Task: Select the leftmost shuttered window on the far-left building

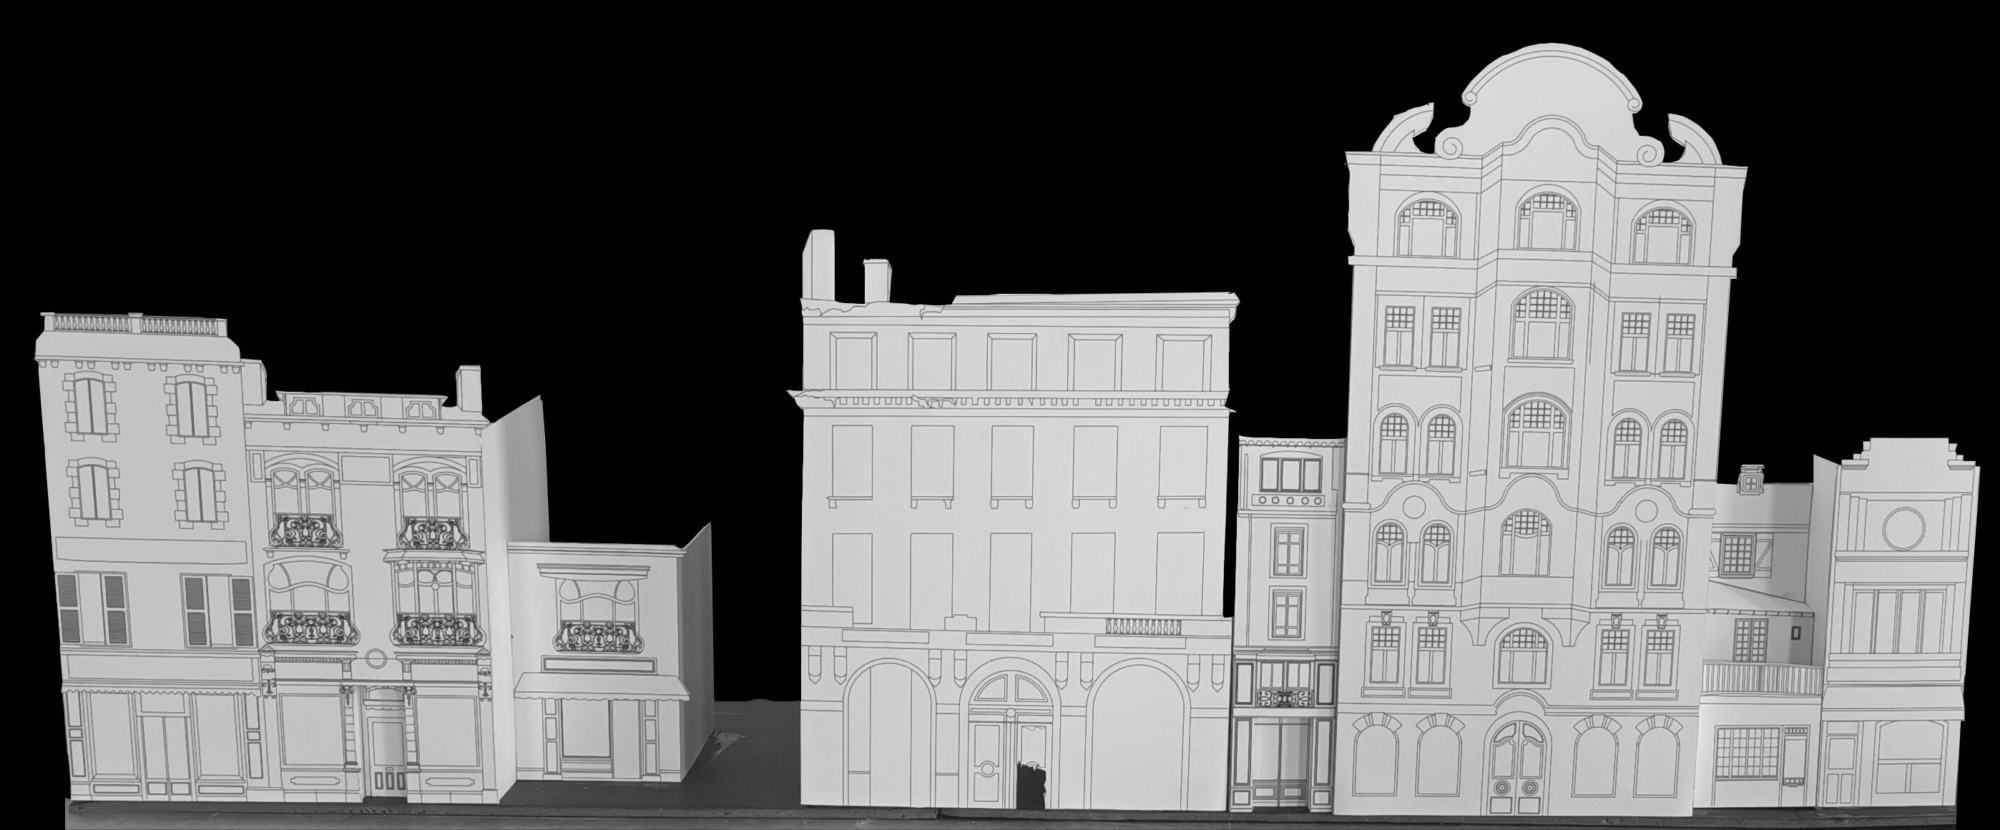Action: click(x=68, y=608)
